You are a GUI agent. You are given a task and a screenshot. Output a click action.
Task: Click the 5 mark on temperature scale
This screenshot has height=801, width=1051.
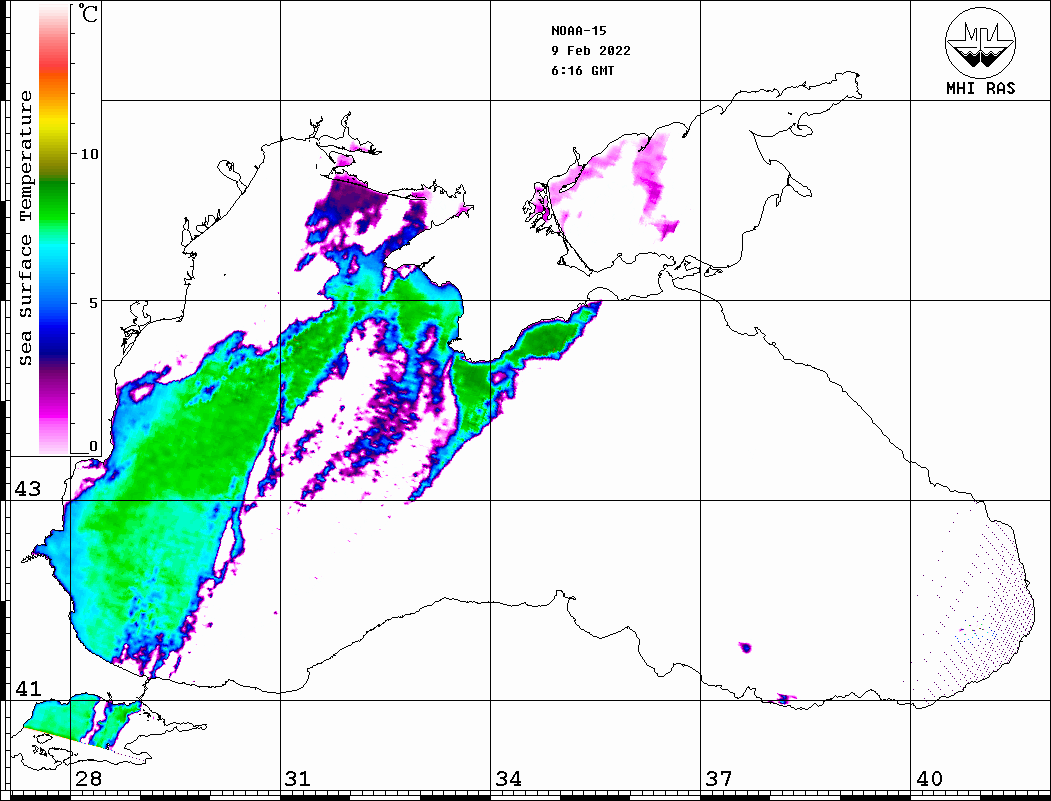tap(93, 303)
